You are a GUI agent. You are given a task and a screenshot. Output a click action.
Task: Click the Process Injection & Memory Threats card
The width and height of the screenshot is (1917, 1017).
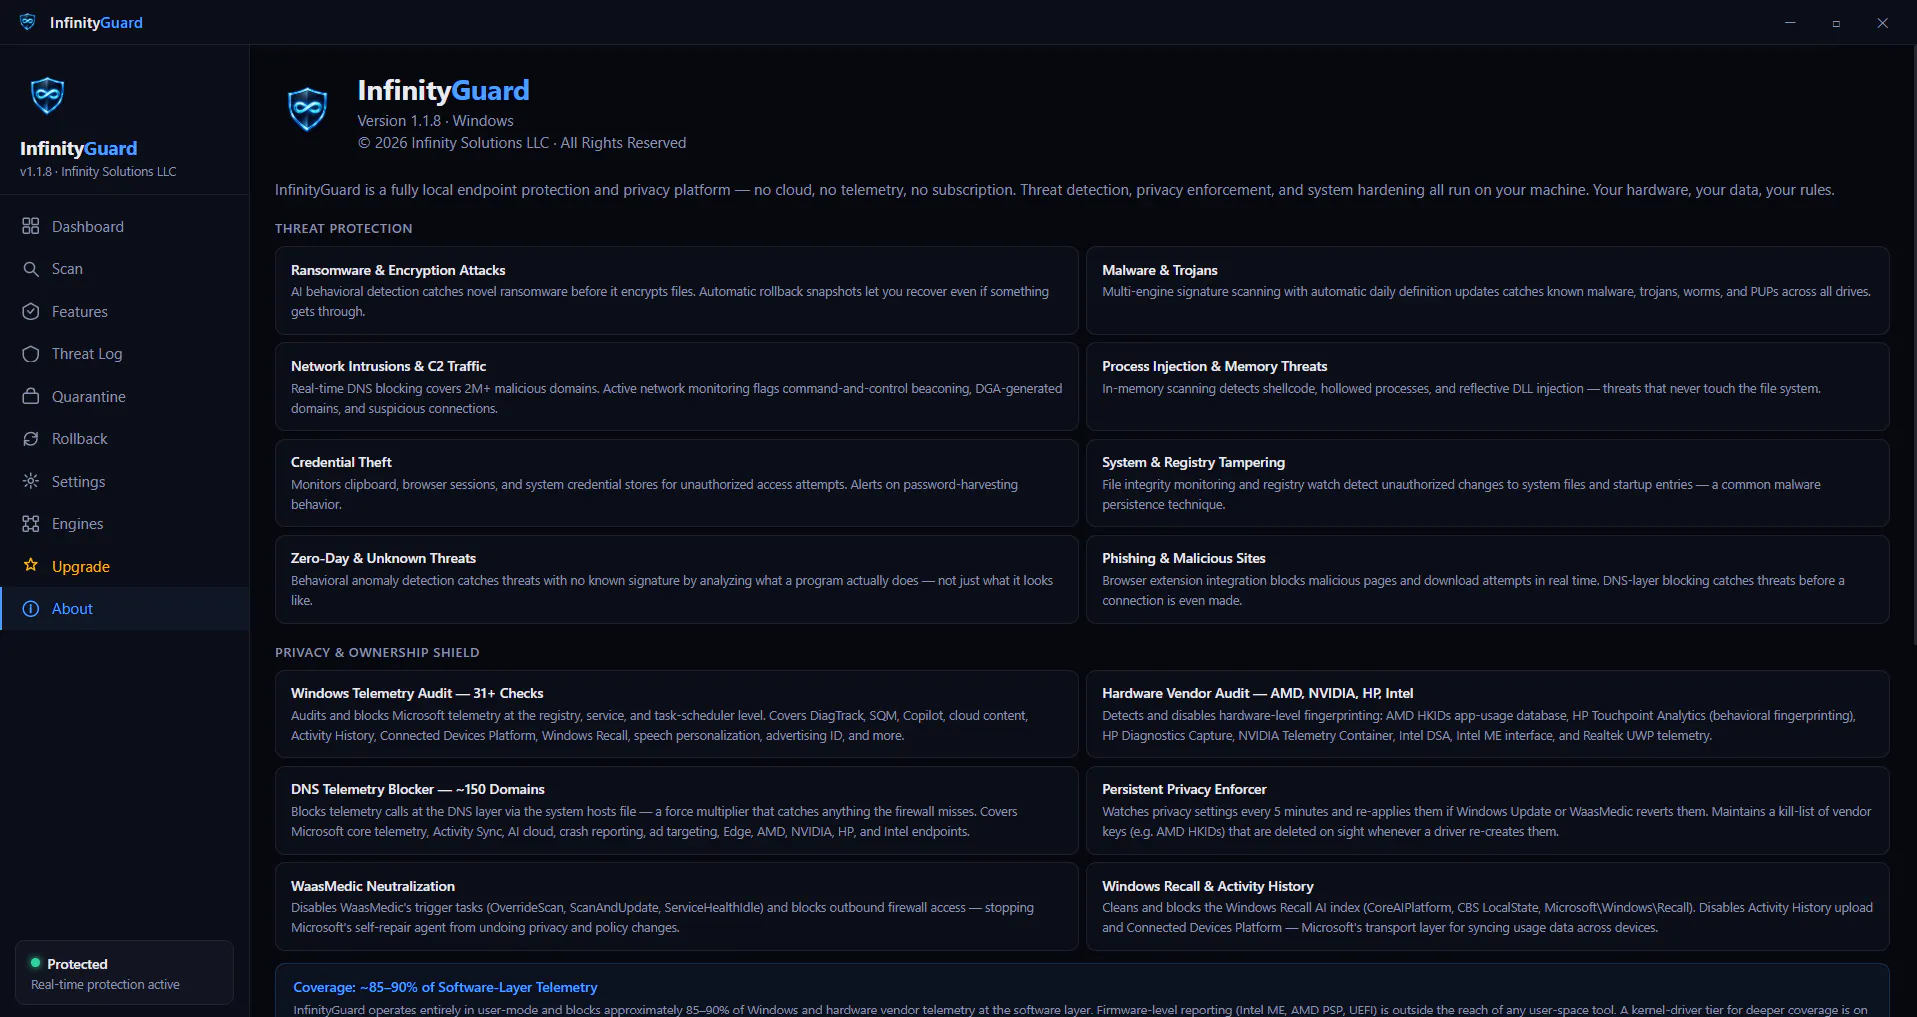tap(1487, 386)
